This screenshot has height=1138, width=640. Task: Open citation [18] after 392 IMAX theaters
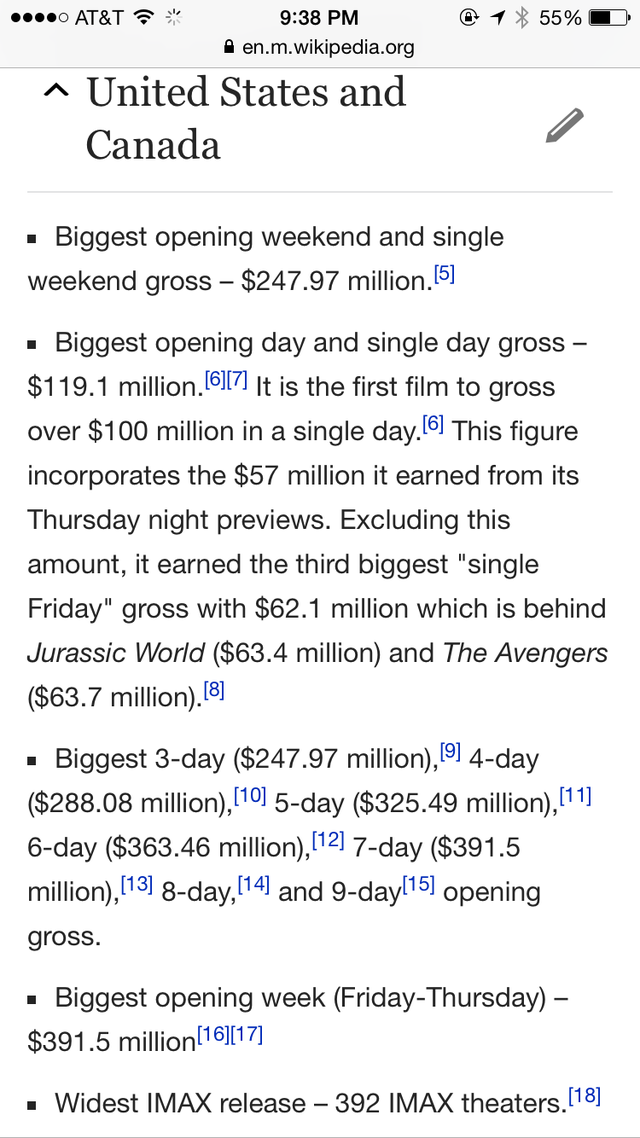tap(584, 1096)
